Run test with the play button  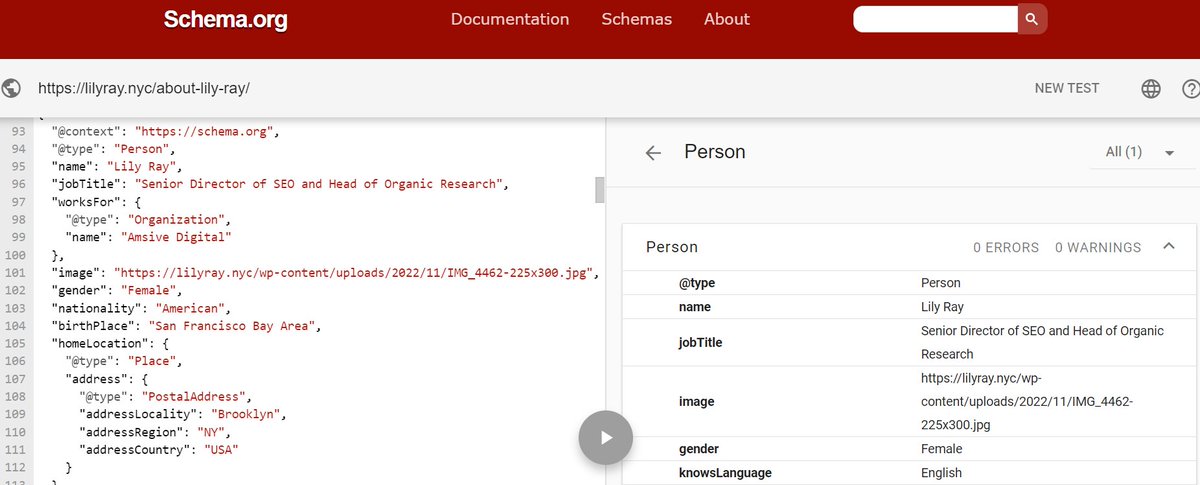click(x=605, y=437)
